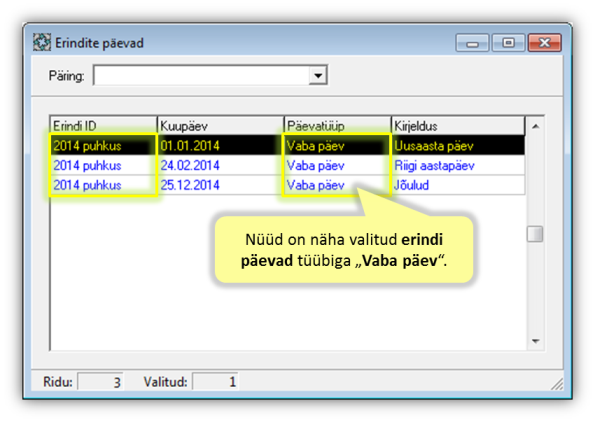Image resolution: width=595 pixels, height=422 pixels.
Task: Maximize the Erindite päevad window
Action: 508,43
